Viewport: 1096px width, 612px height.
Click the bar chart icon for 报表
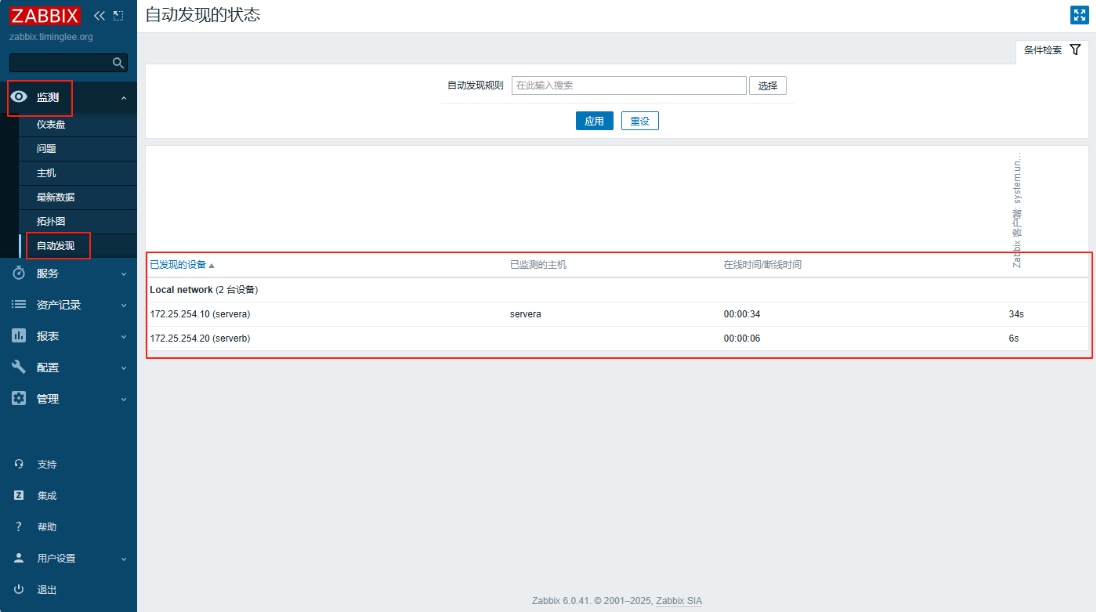click(19, 336)
